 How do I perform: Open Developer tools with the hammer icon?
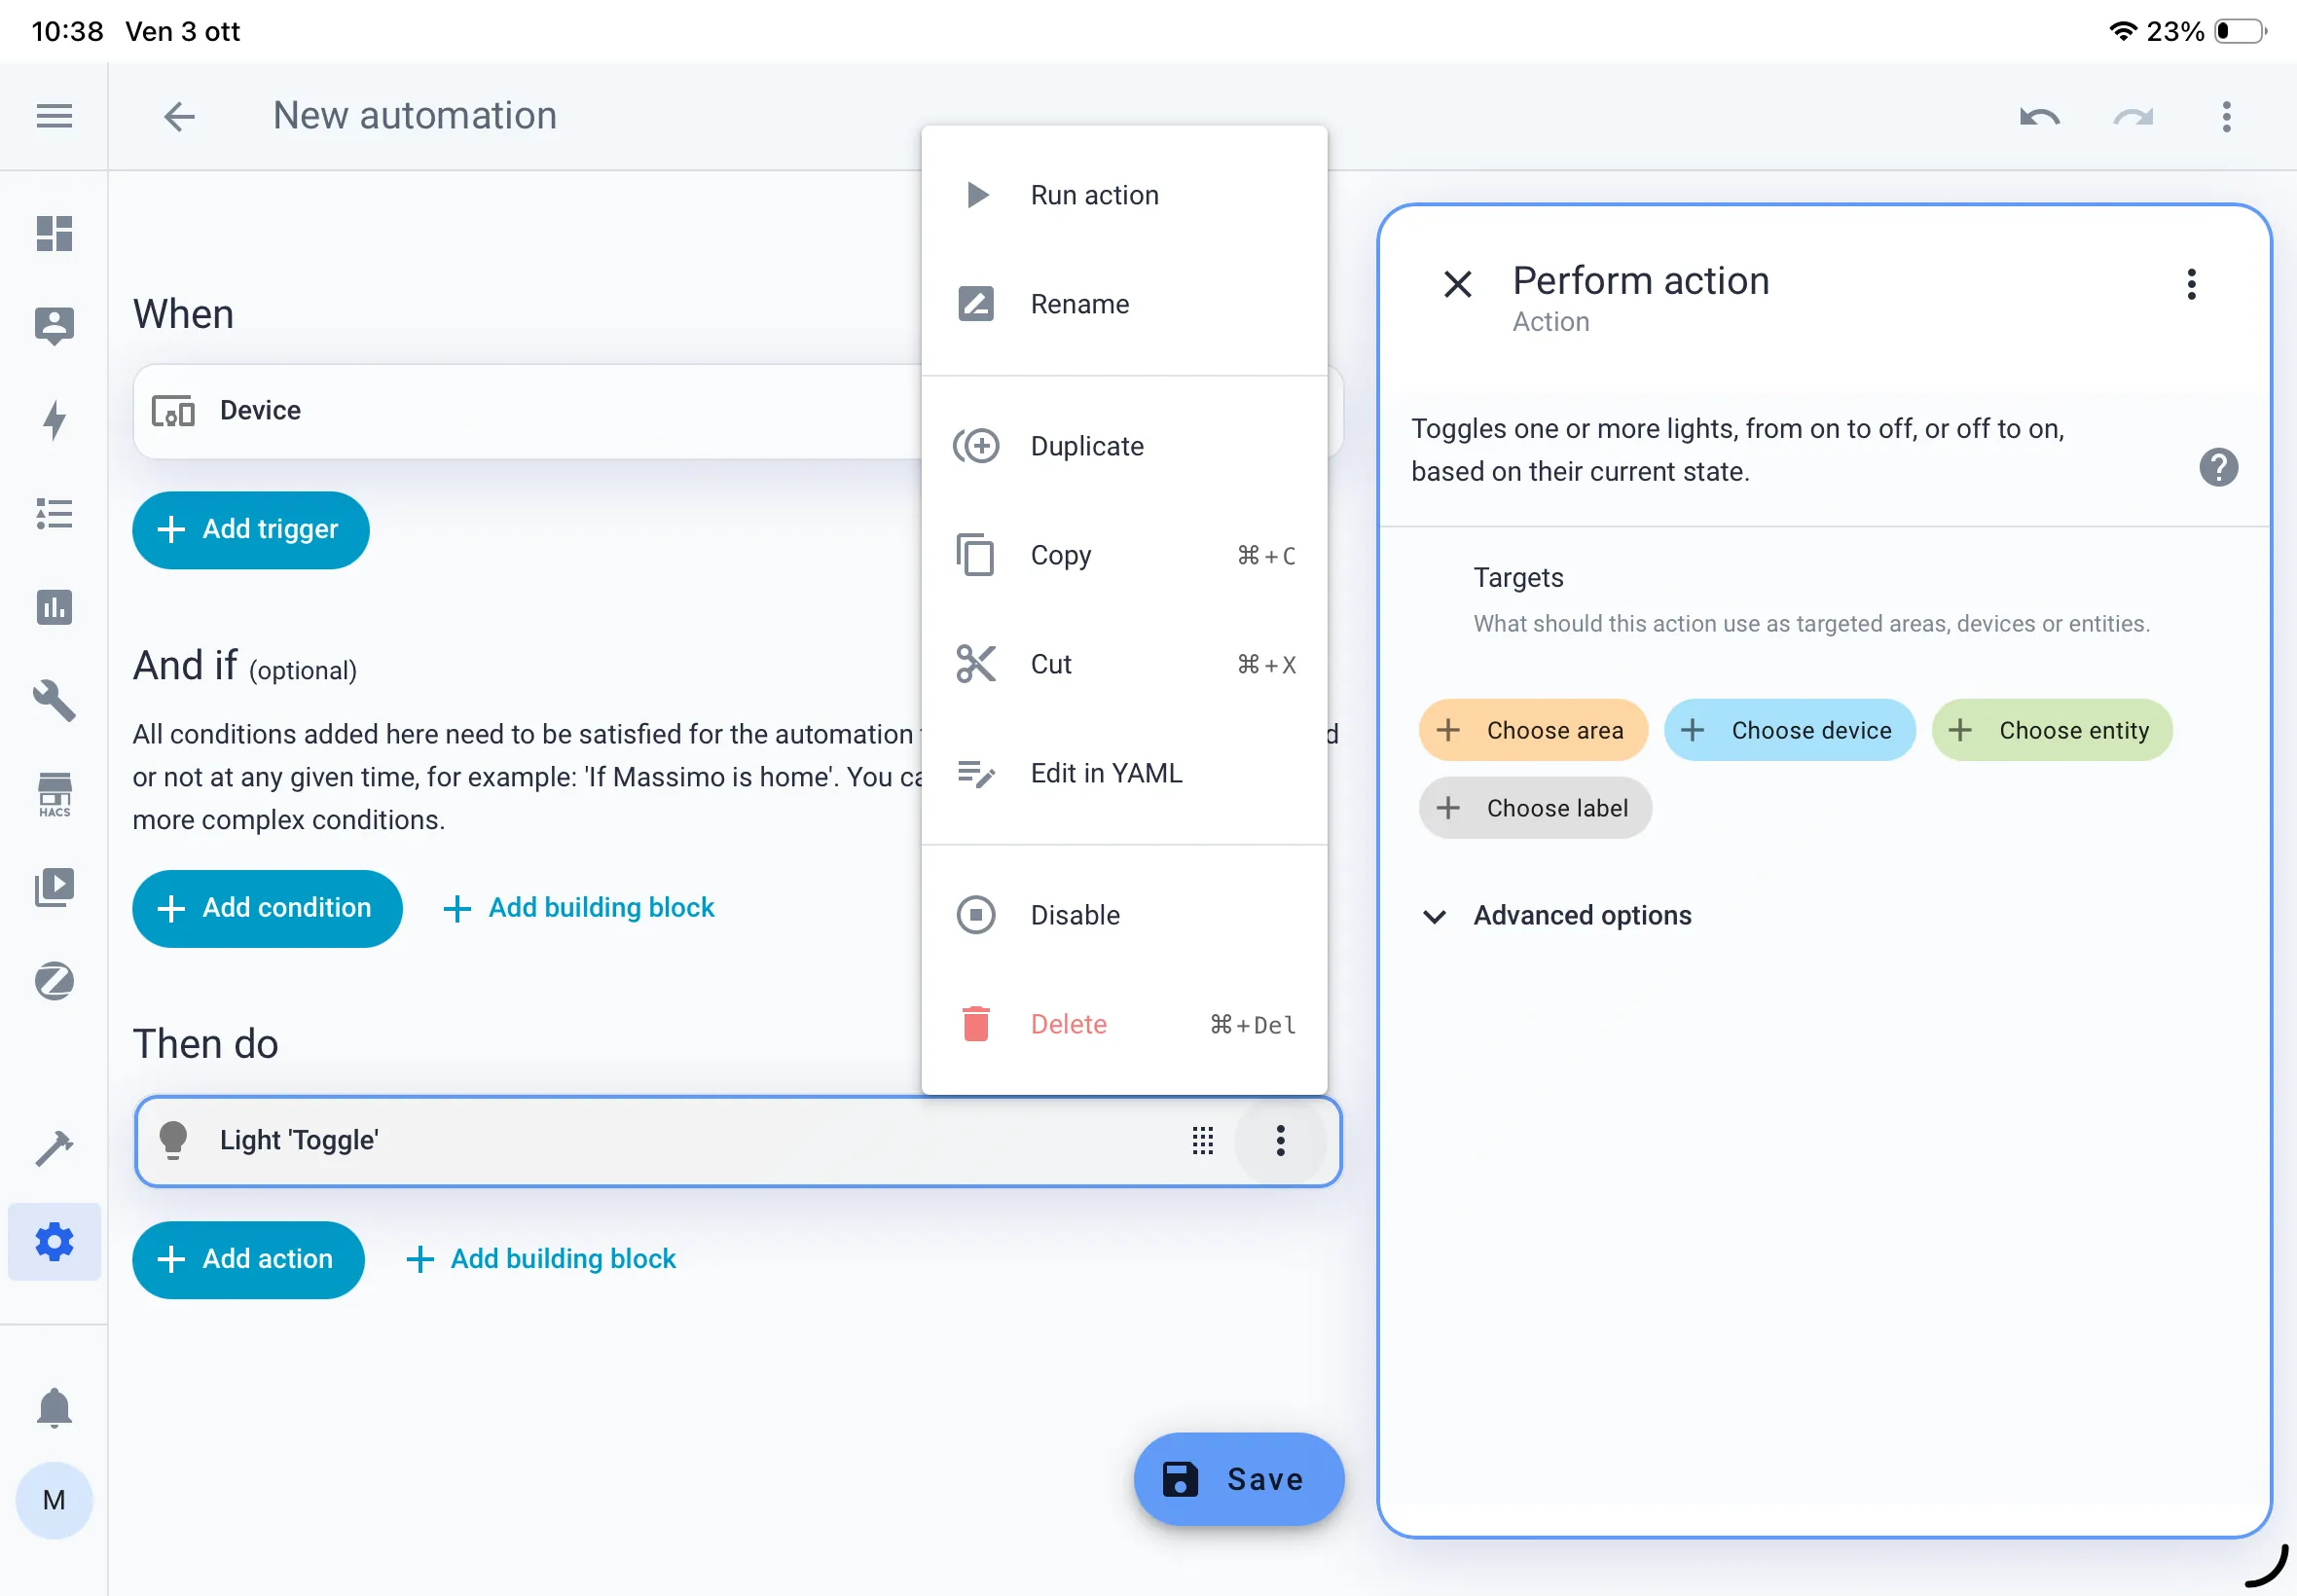tap(53, 1148)
